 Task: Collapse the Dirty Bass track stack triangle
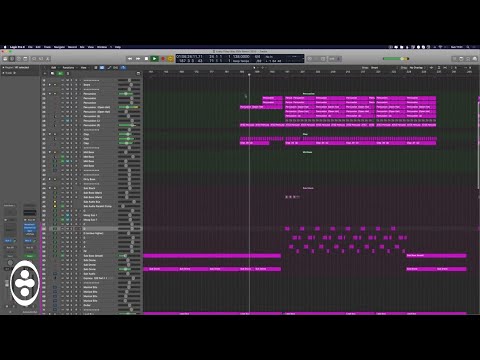[x=50, y=179]
